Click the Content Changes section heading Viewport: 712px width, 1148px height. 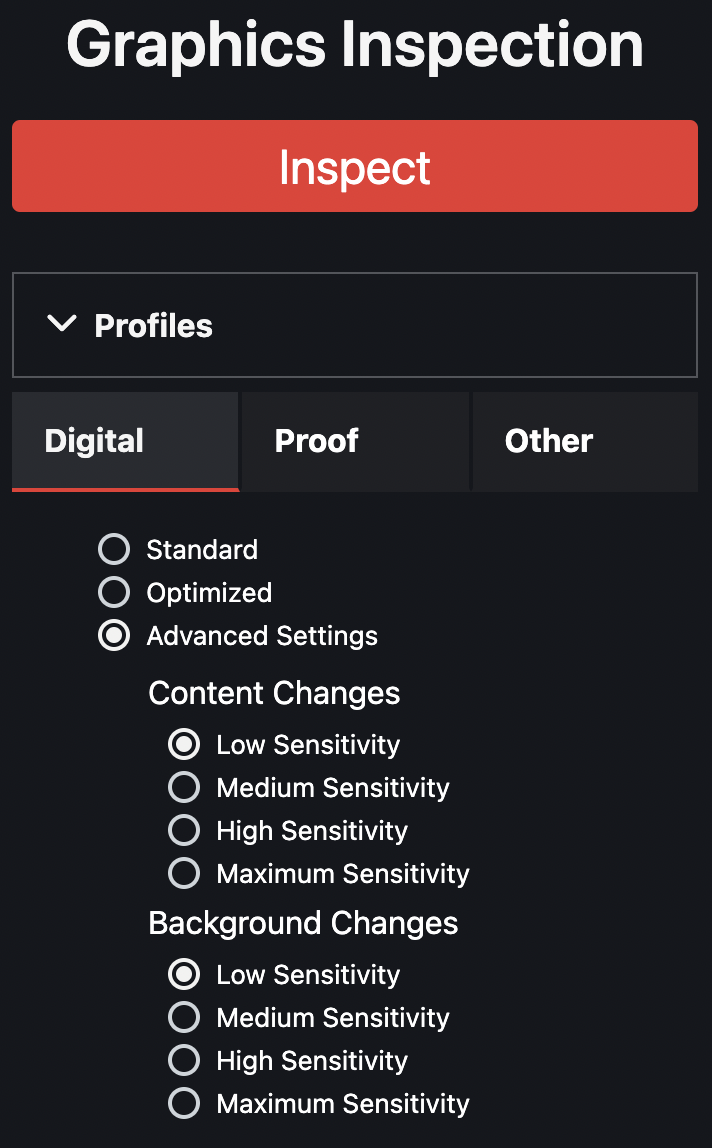coord(274,693)
